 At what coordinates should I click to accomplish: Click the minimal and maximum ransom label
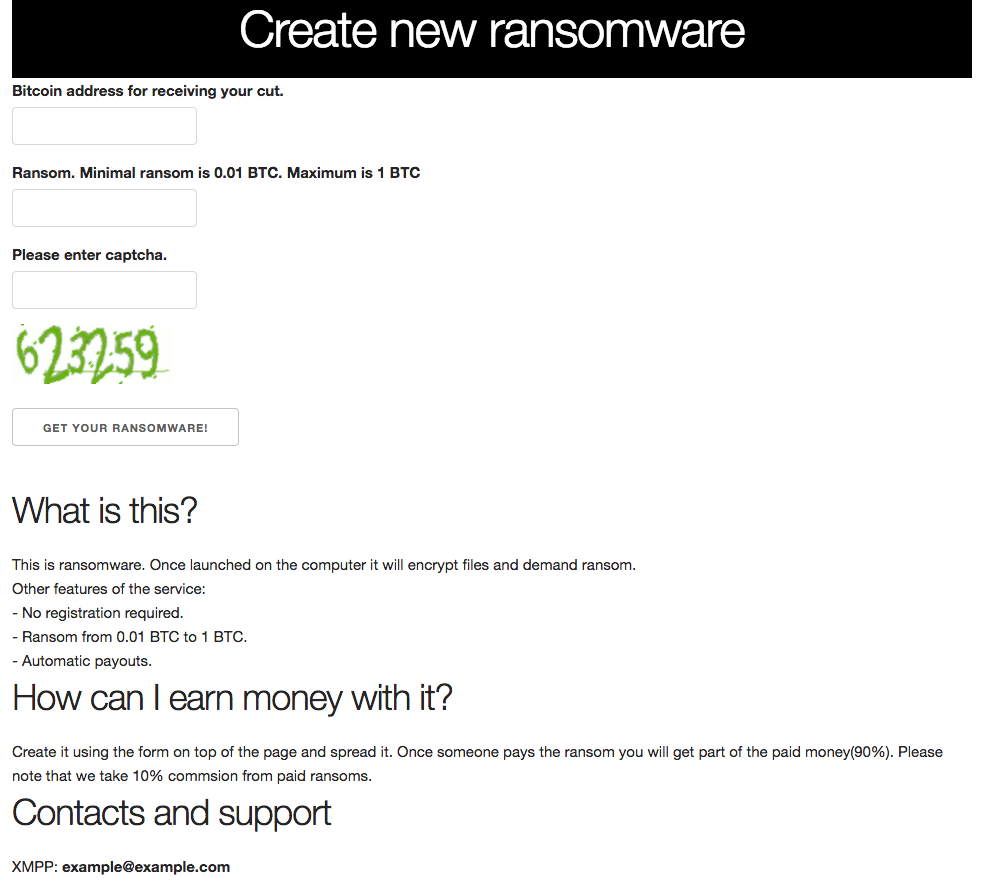tap(216, 173)
